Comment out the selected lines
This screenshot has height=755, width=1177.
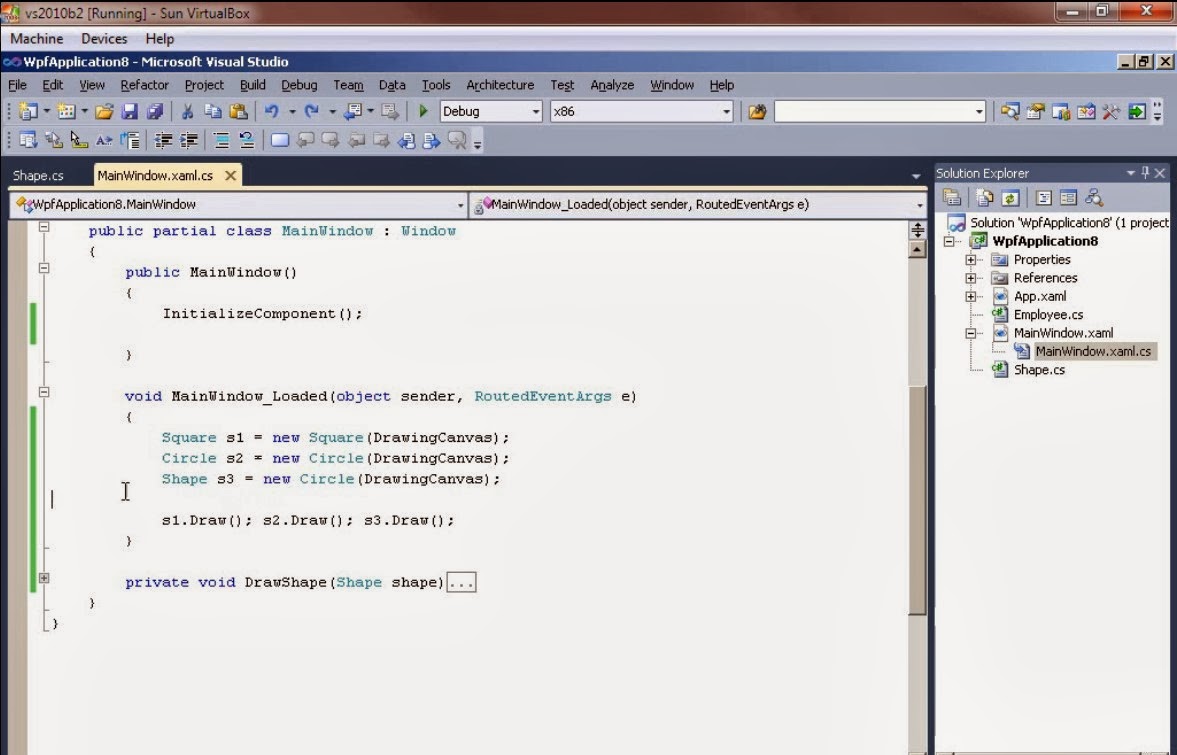point(221,140)
